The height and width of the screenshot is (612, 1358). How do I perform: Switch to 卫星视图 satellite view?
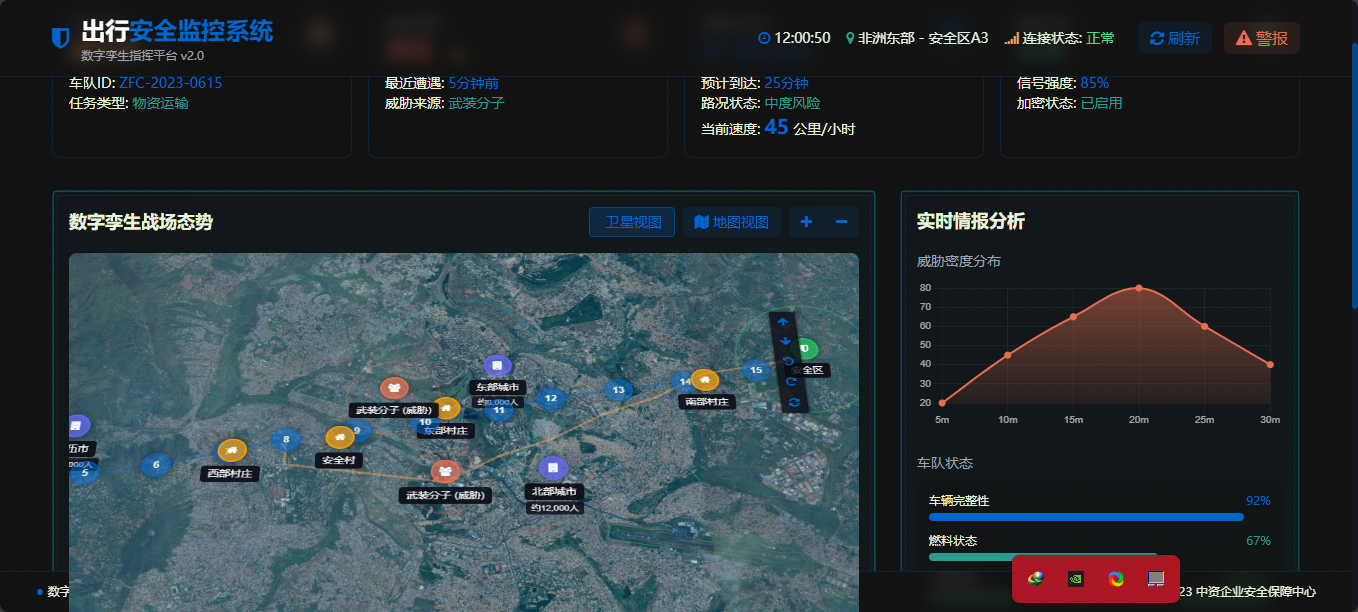[x=632, y=222]
